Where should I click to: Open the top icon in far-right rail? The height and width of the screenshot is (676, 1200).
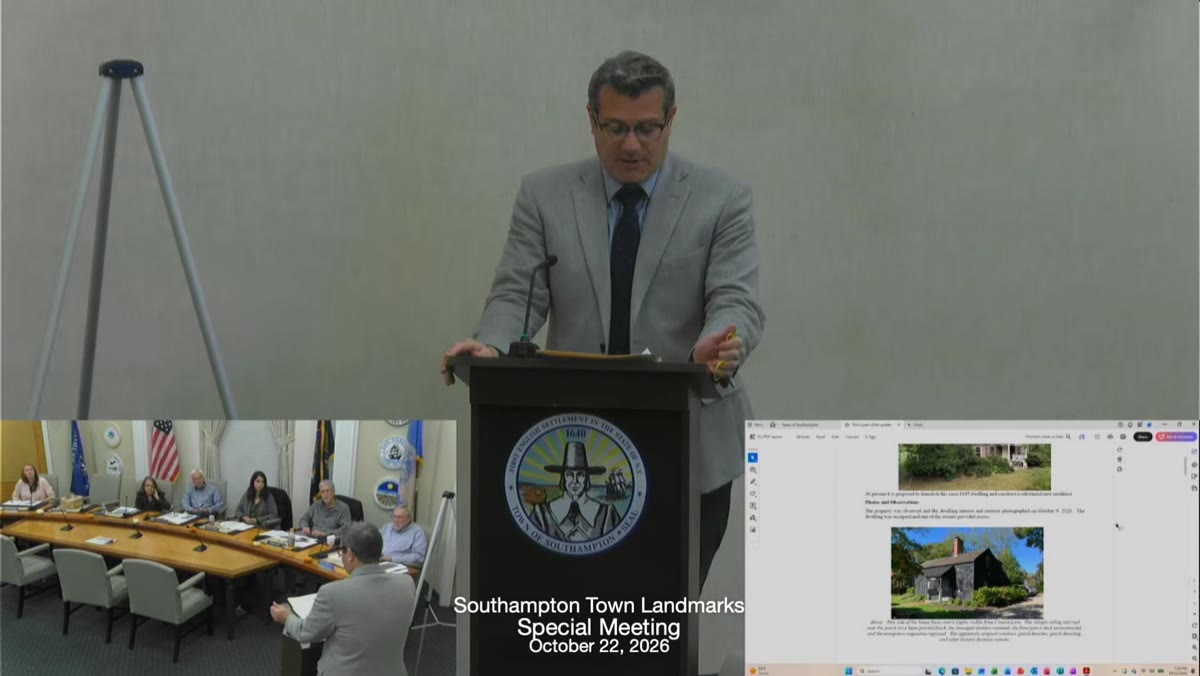pos(1194,451)
